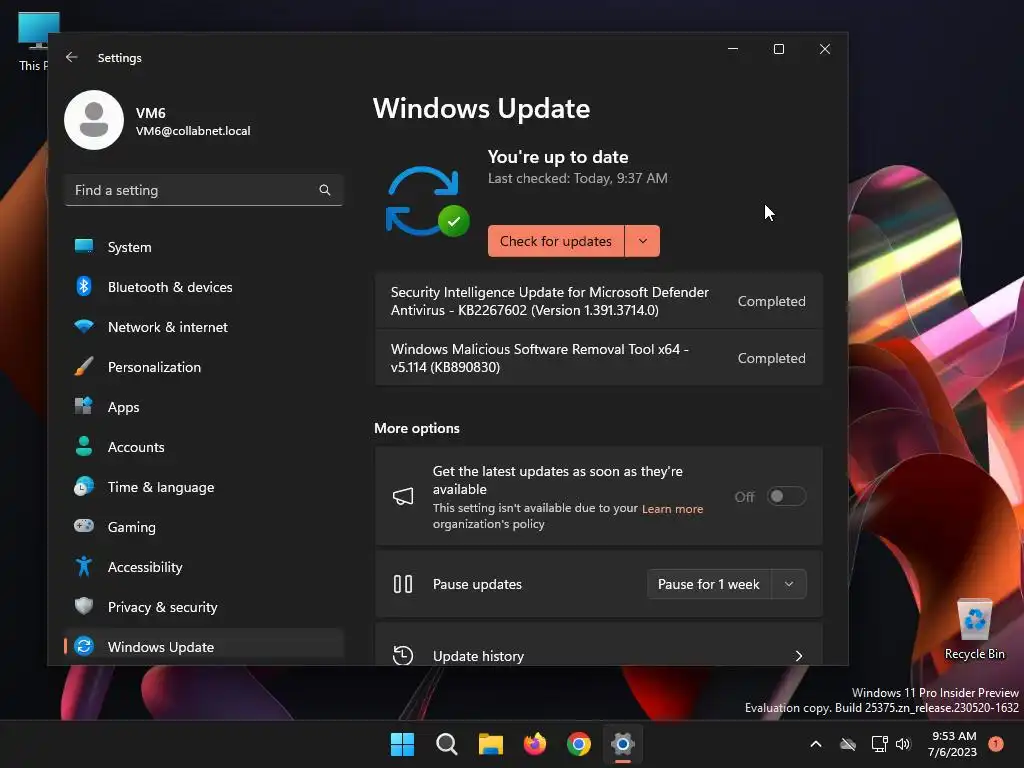Screen dimensions: 1024x768
Task: Launch File Explorer from taskbar
Action: pos(490,744)
